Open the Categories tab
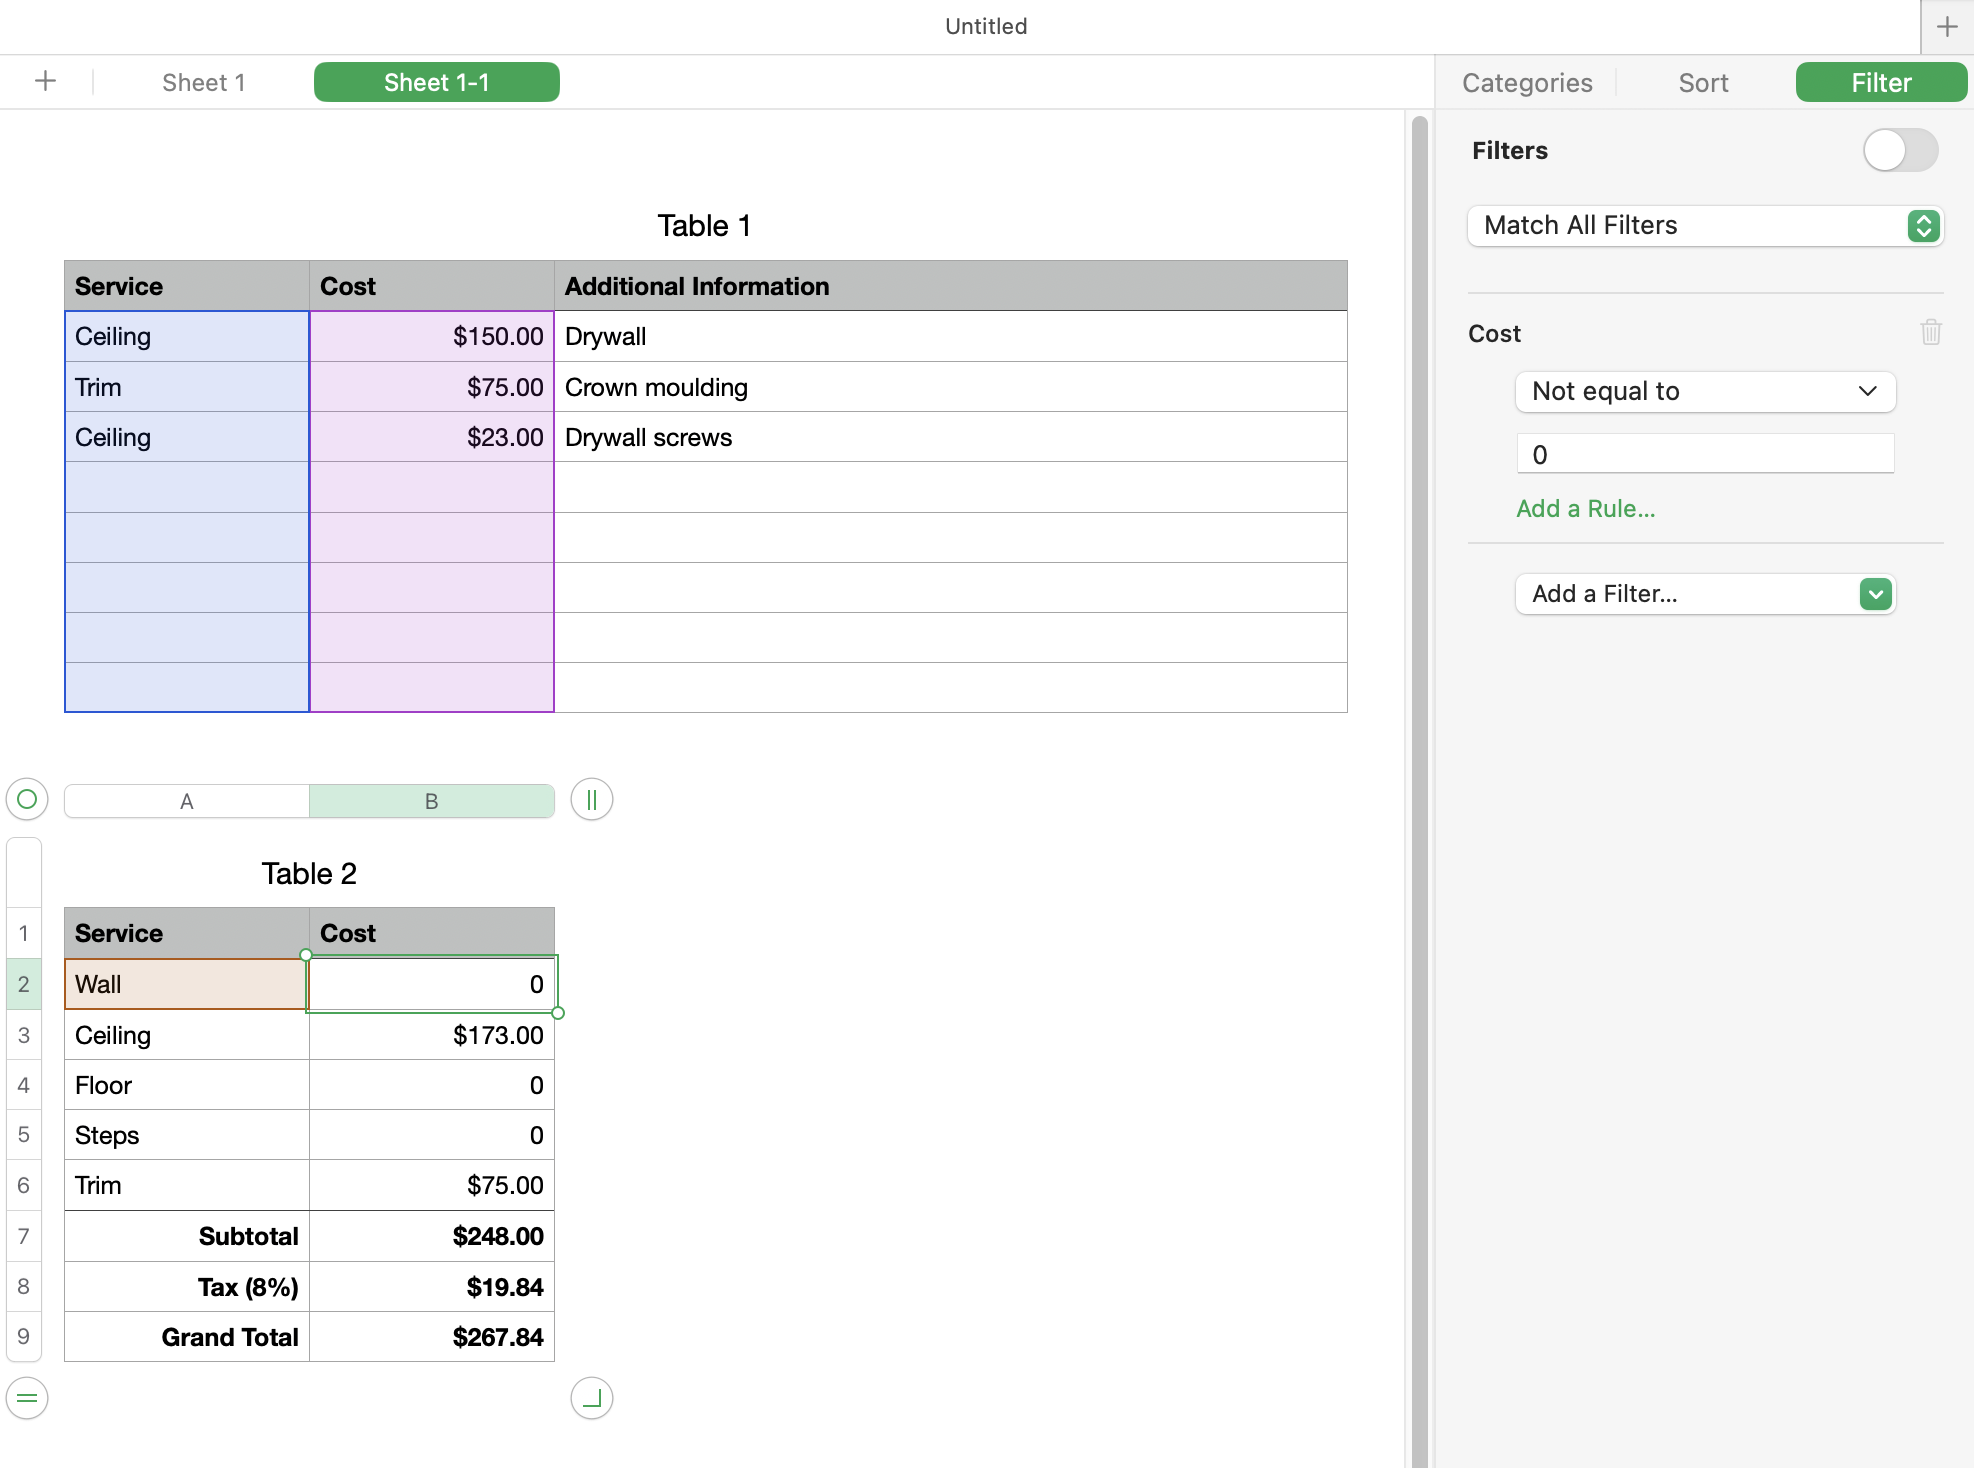This screenshot has height=1468, width=1974. point(1526,83)
